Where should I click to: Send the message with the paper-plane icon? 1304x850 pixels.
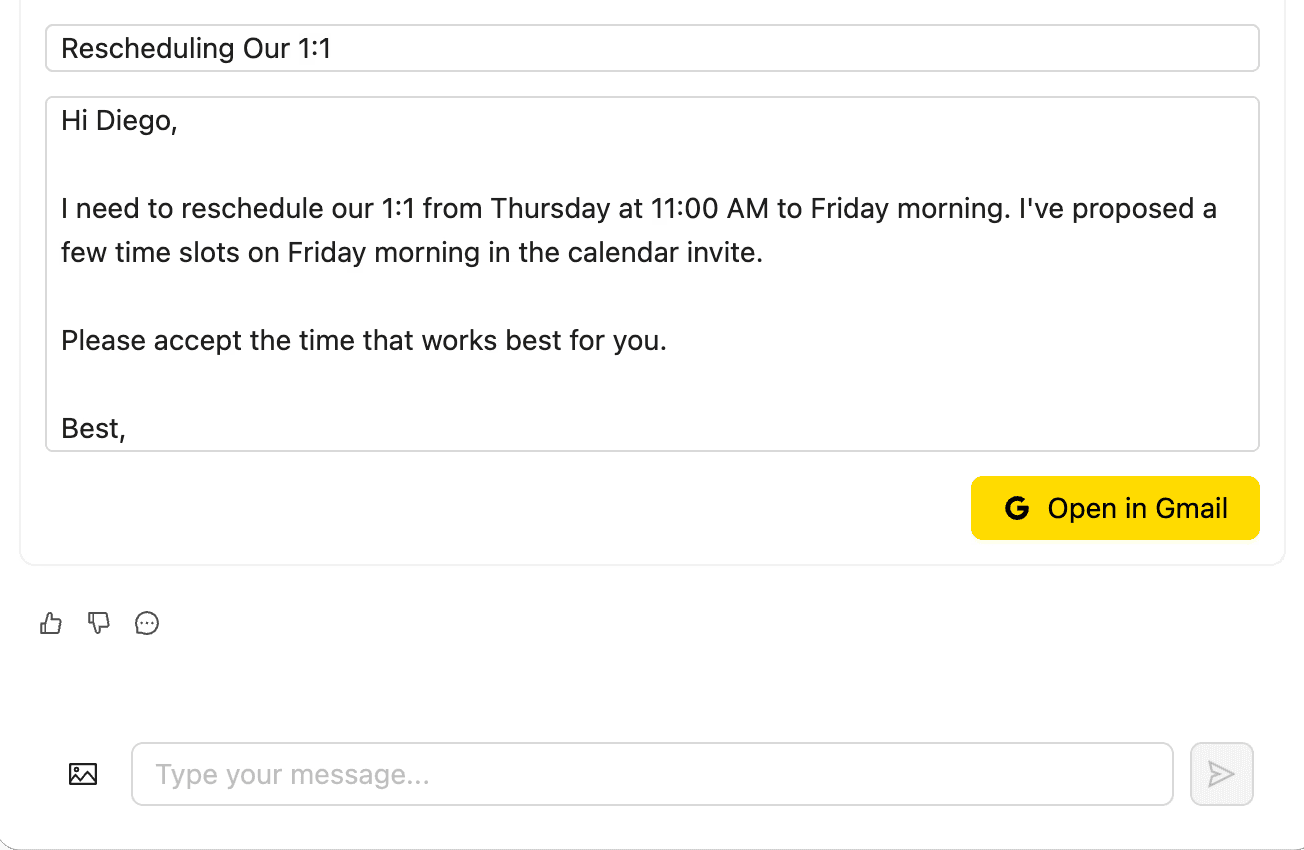tap(1221, 774)
